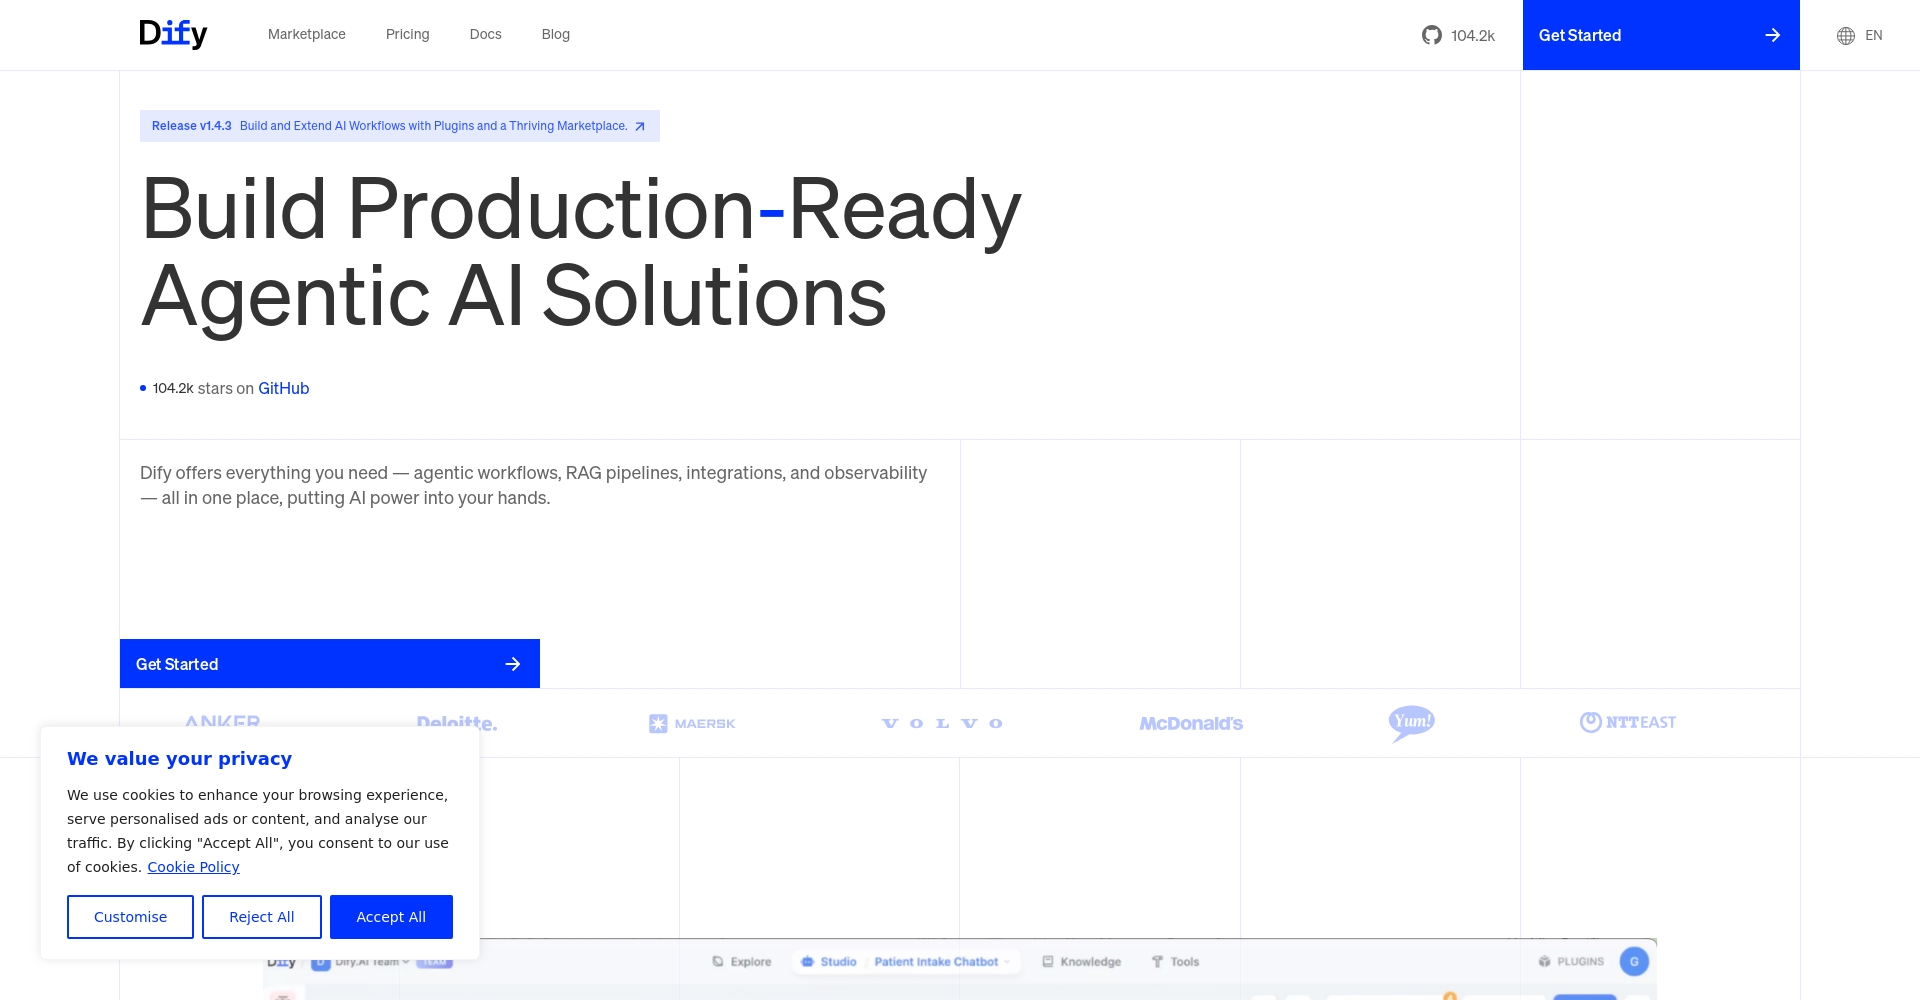Viewport: 1920px width, 1000px height.
Task: Click the Volvo logo
Action: point(942,723)
